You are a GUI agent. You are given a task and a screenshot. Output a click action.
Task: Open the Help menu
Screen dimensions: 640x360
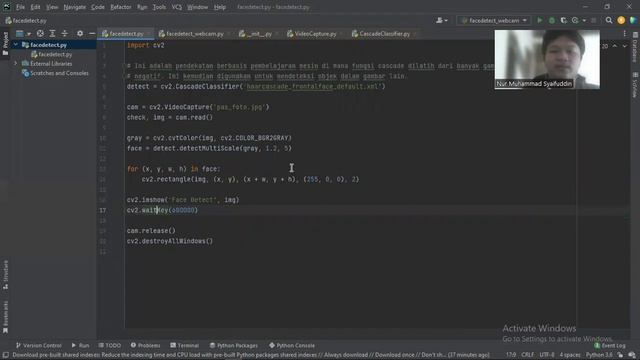pos(220,7)
